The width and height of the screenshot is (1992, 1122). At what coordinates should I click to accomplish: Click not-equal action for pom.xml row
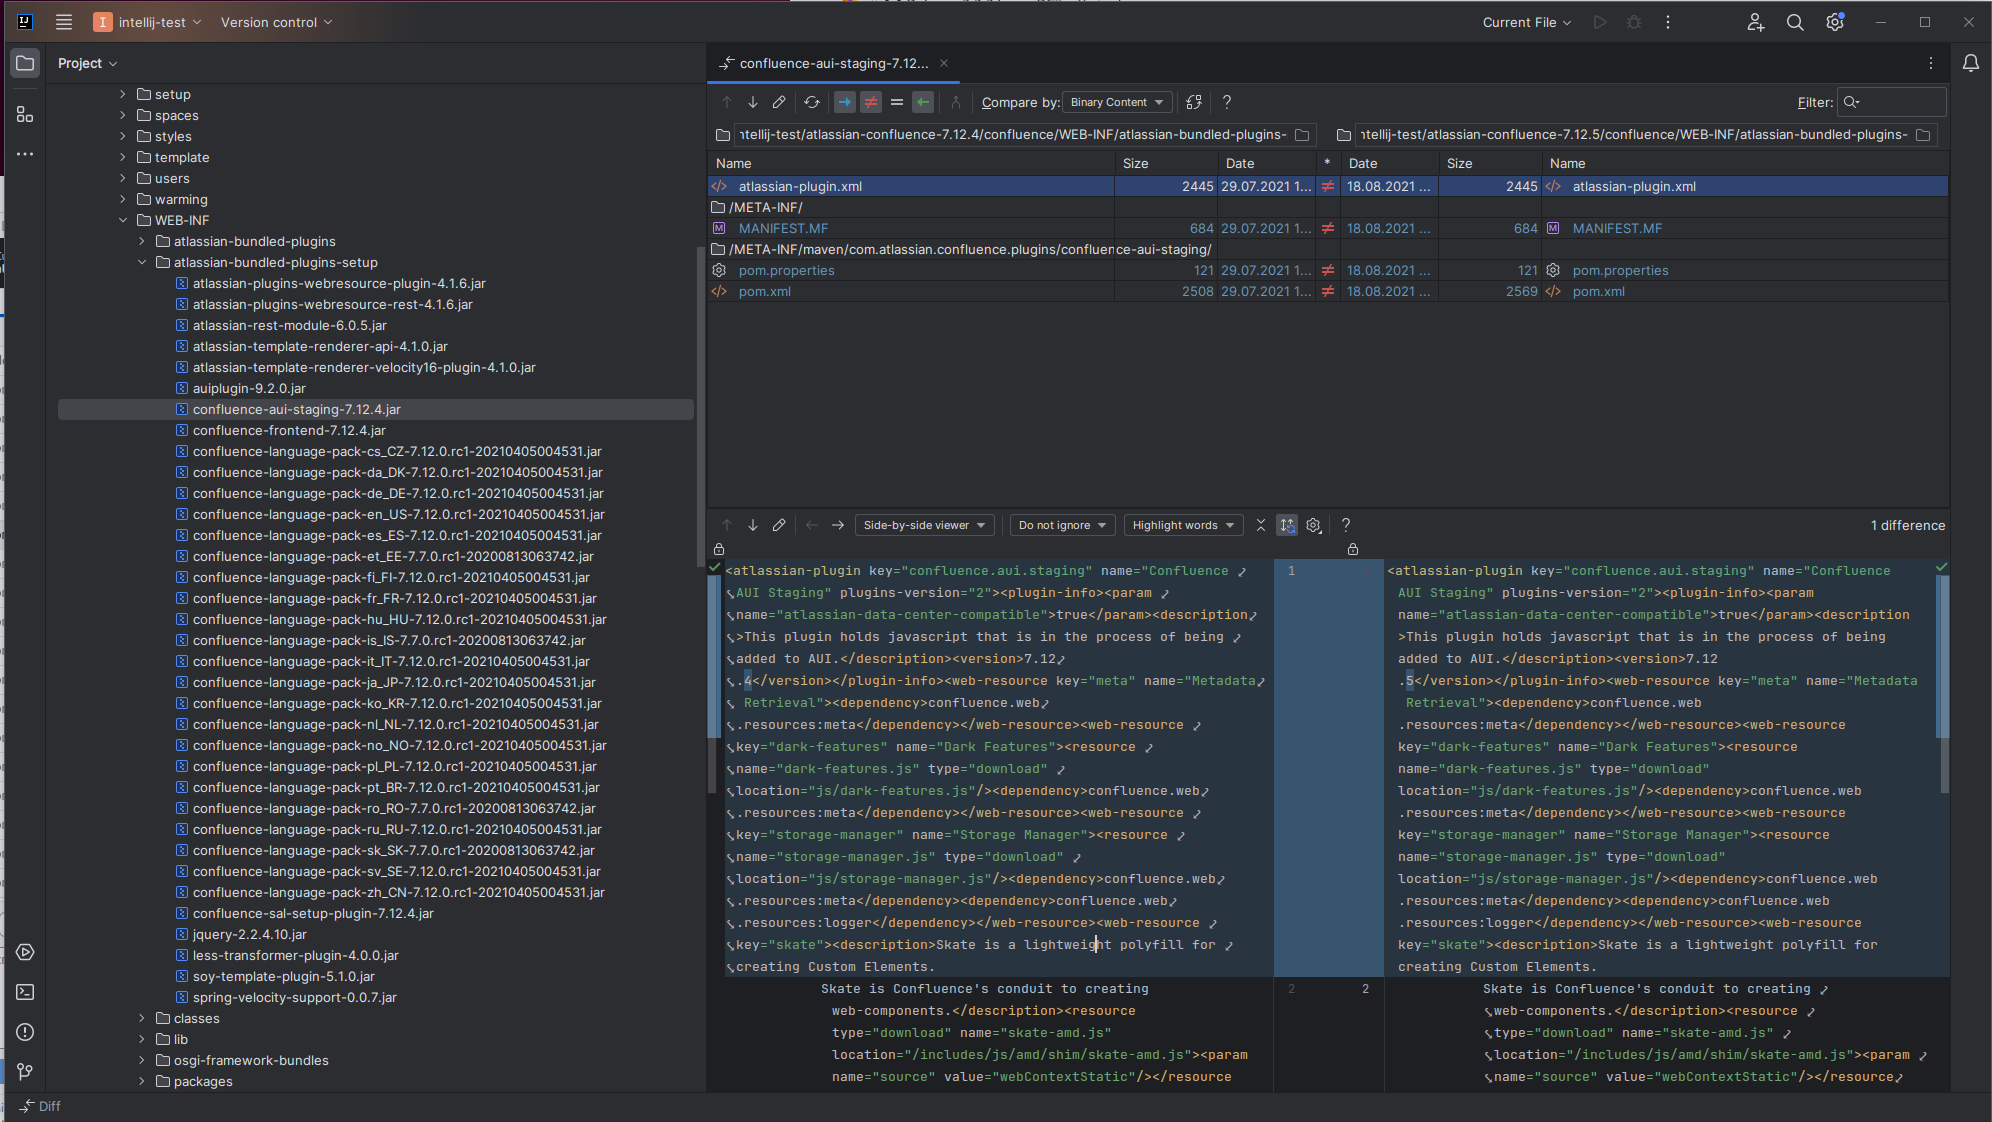pyautogui.click(x=1328, y=292)
